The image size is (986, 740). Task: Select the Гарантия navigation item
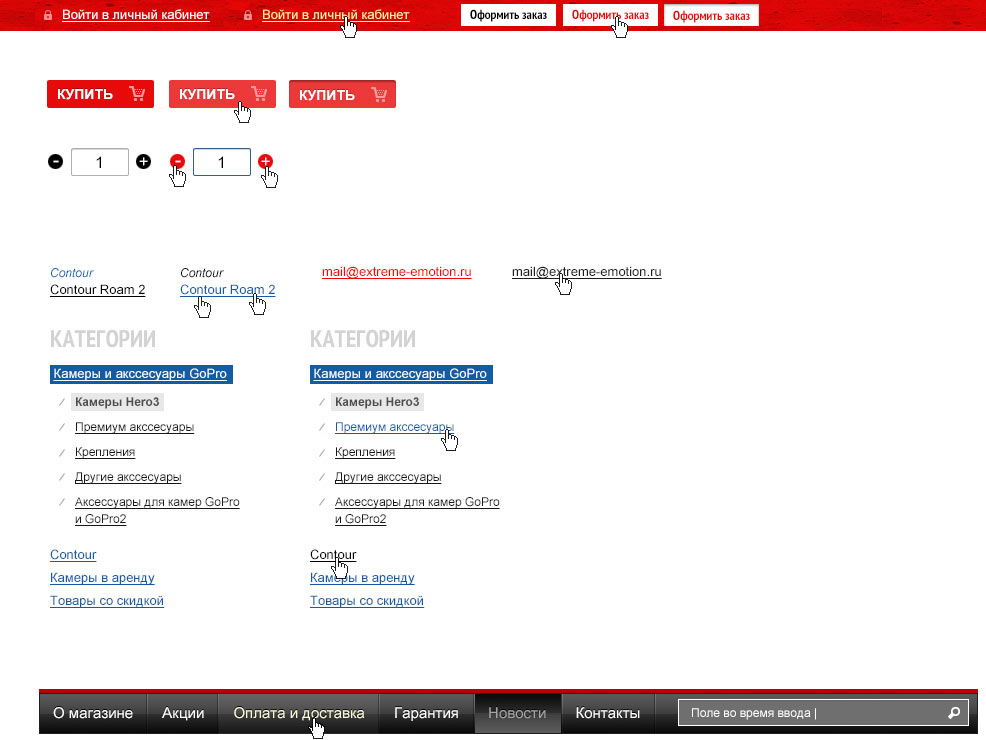tap(426, 713)
